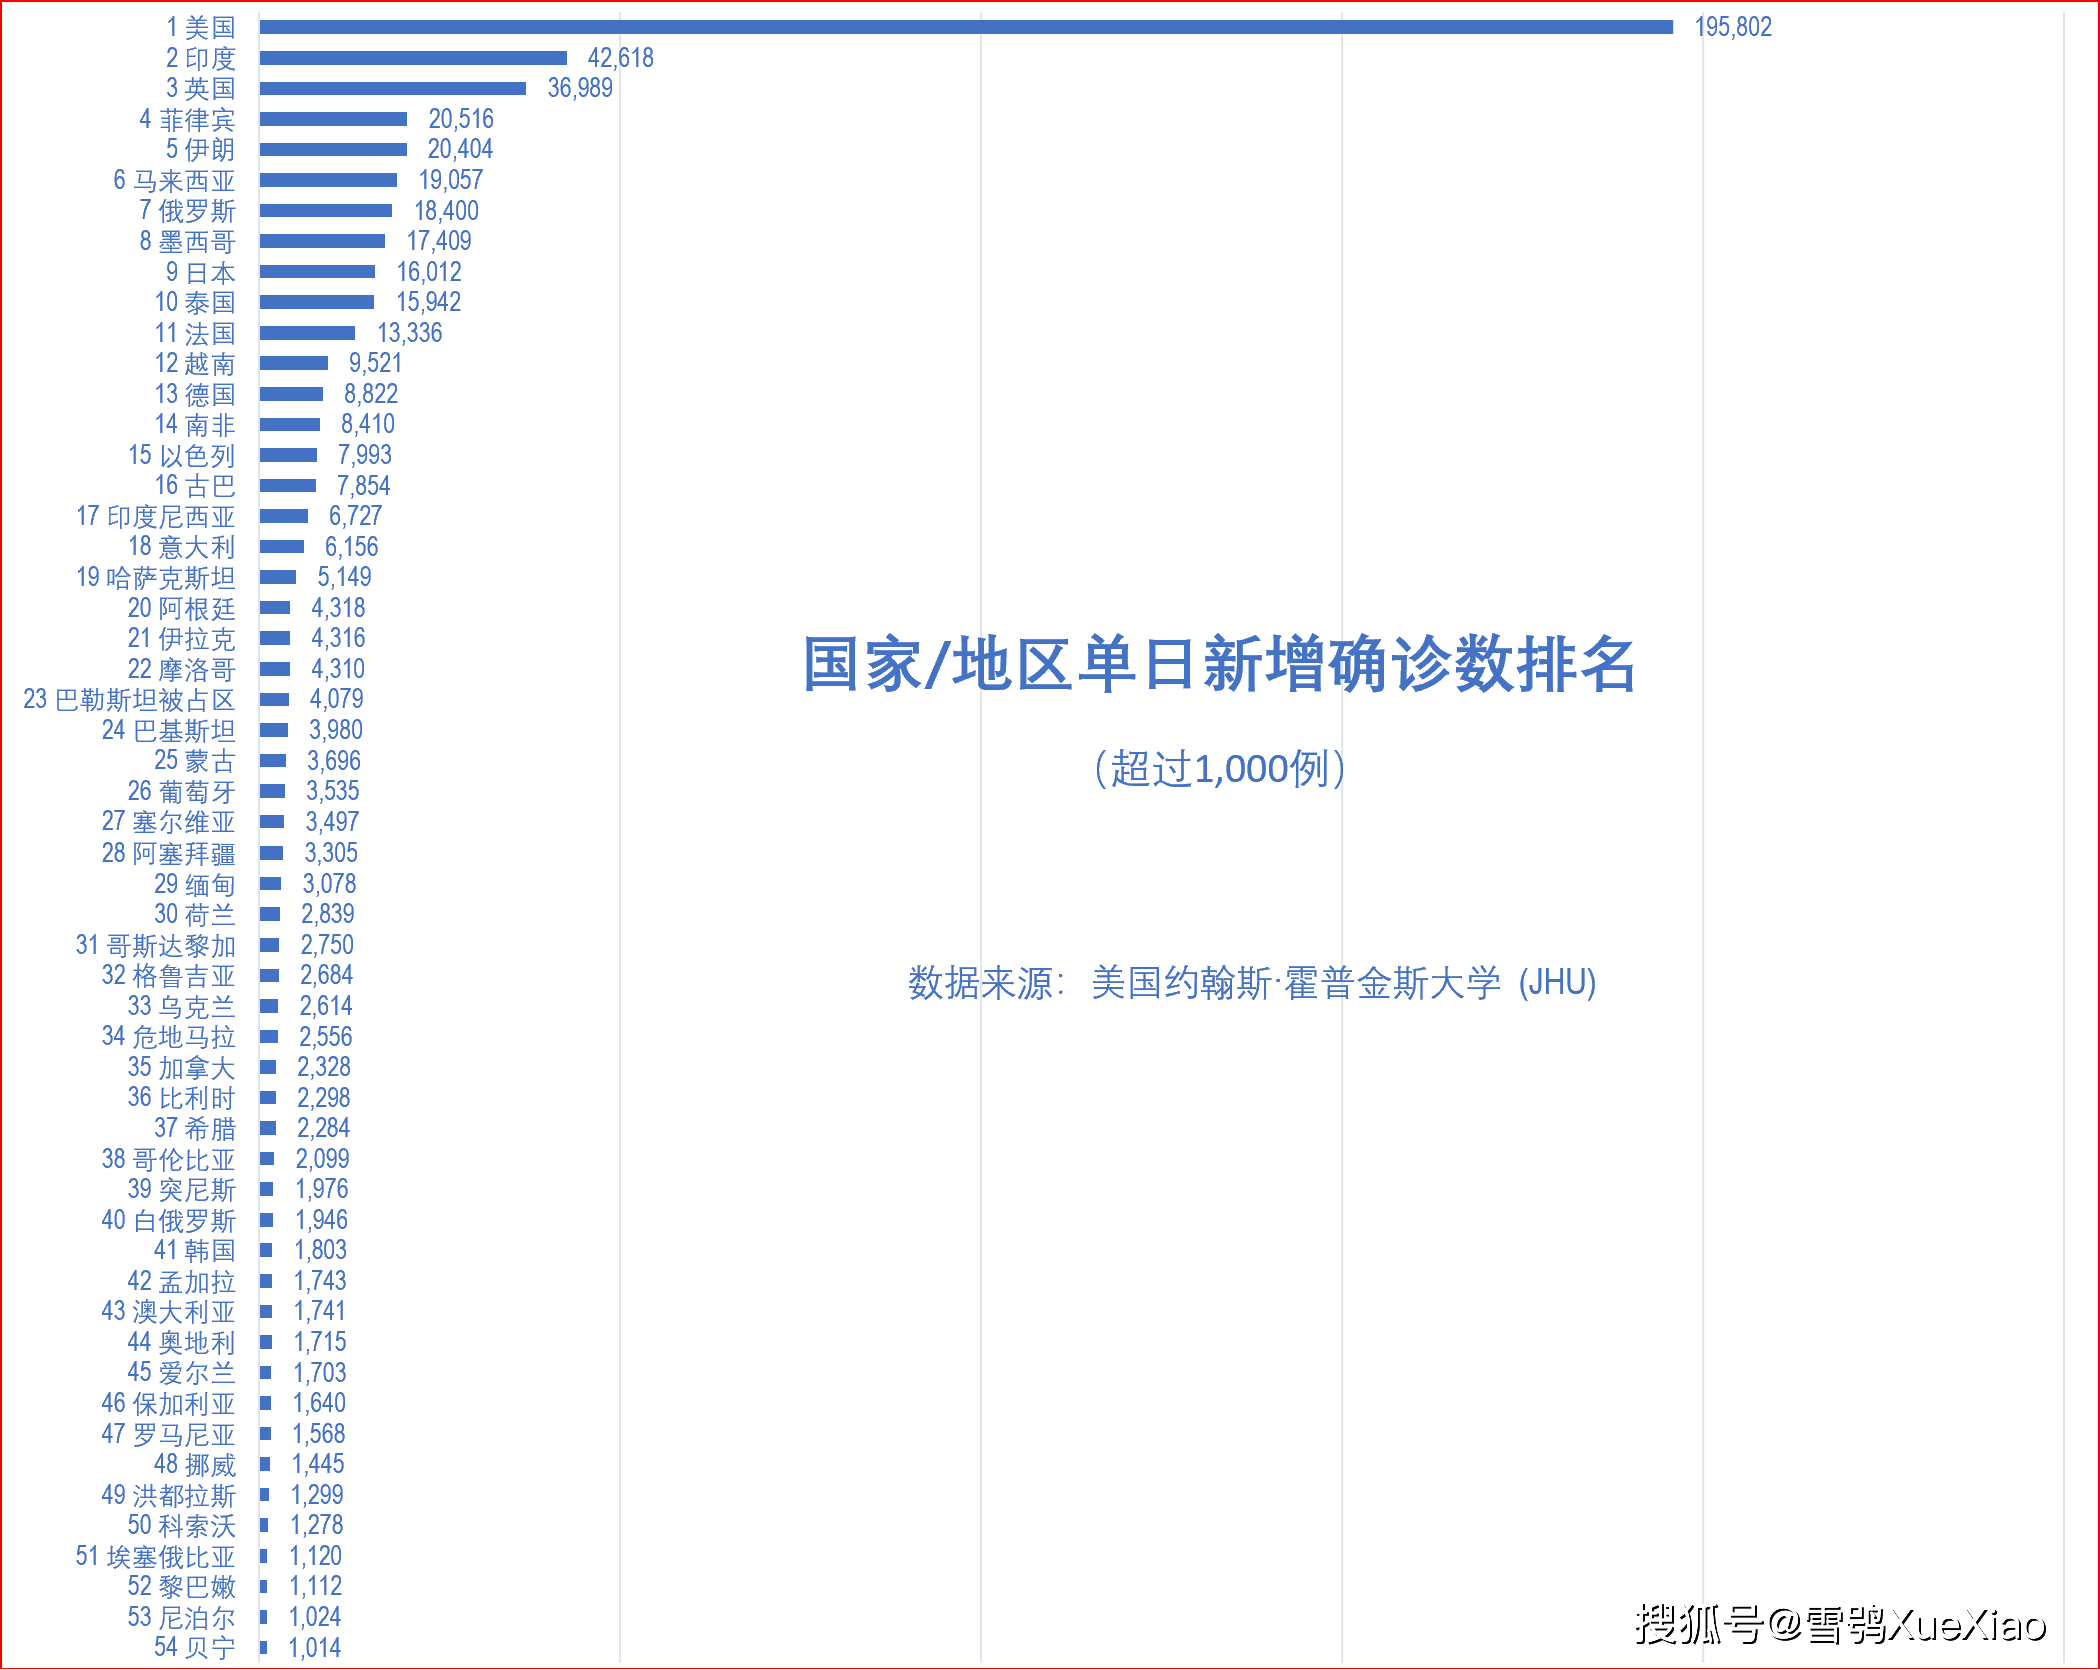
Task: Click the 伊朗 bar with 20,404
Action: [x=333, y=149]
